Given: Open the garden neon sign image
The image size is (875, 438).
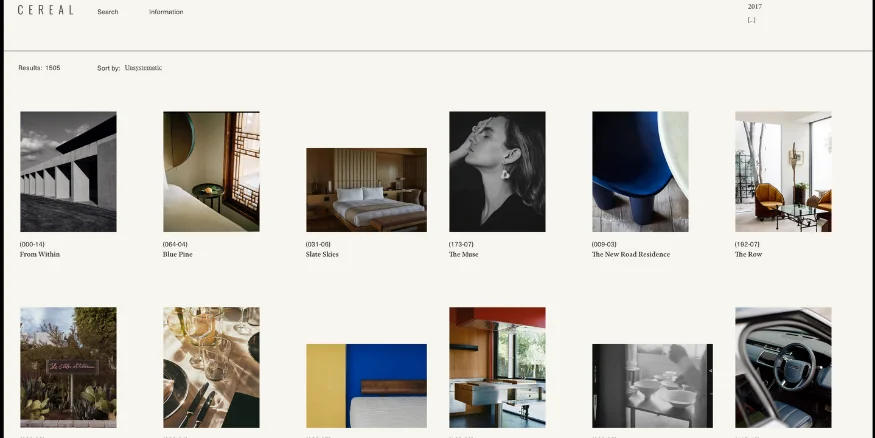Looking at the screenshot, I should [68, 367].
